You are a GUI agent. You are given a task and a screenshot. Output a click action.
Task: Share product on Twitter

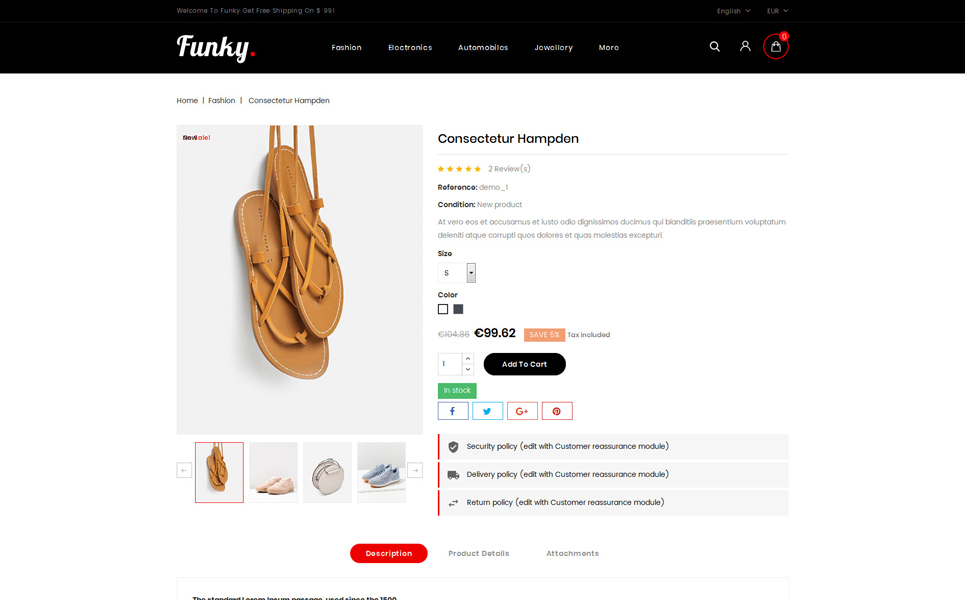(487, 411)
